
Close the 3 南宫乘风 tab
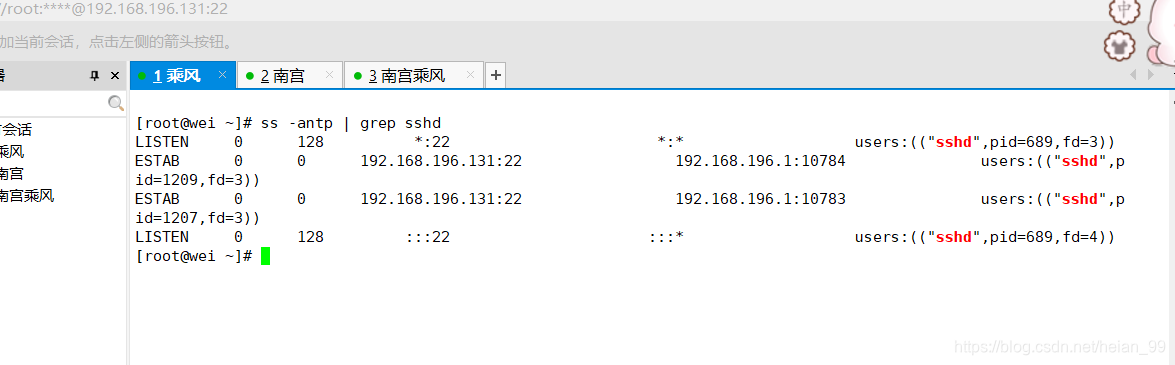470,75
